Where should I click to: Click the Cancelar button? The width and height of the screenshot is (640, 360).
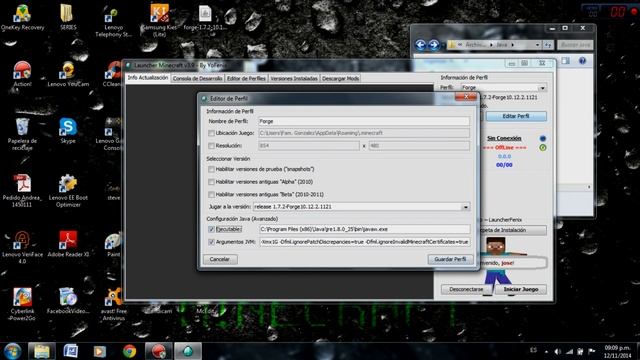[220, 259]
